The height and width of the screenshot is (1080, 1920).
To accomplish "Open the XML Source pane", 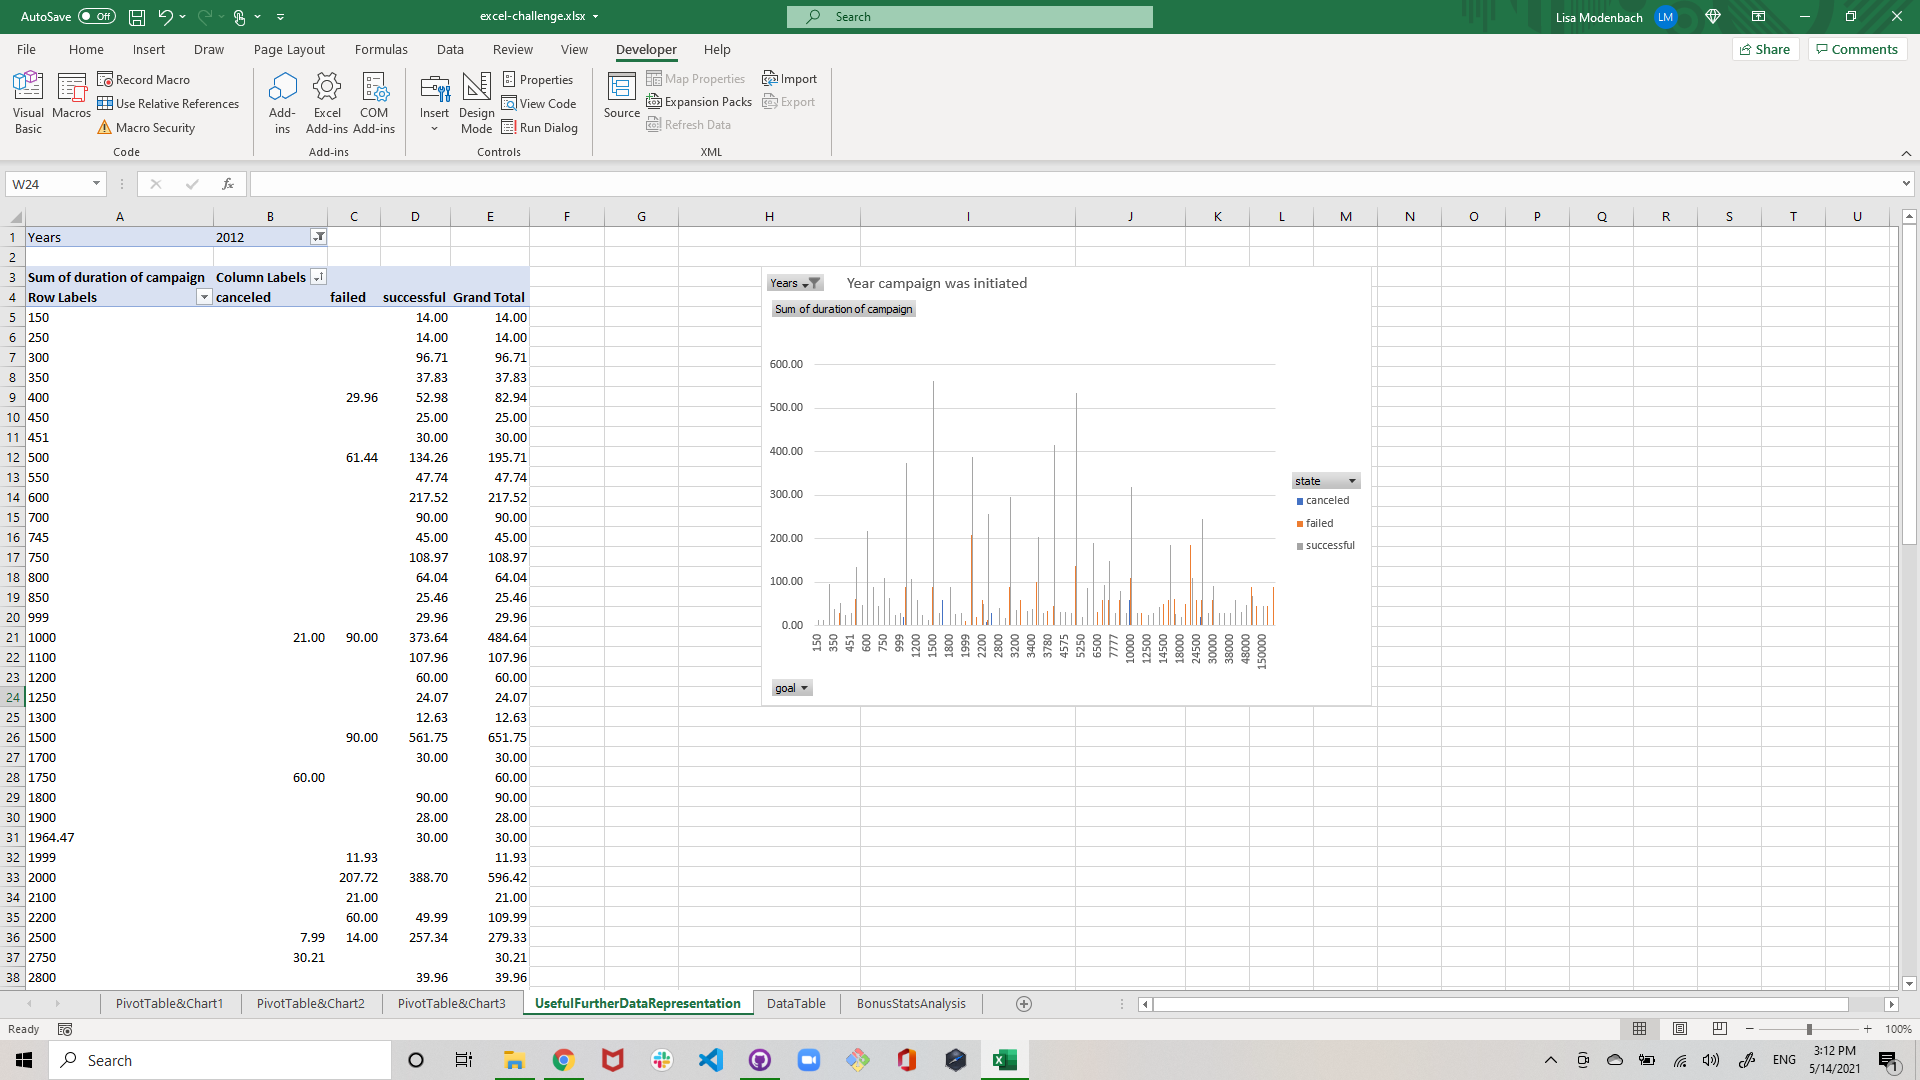I will 621,100.
